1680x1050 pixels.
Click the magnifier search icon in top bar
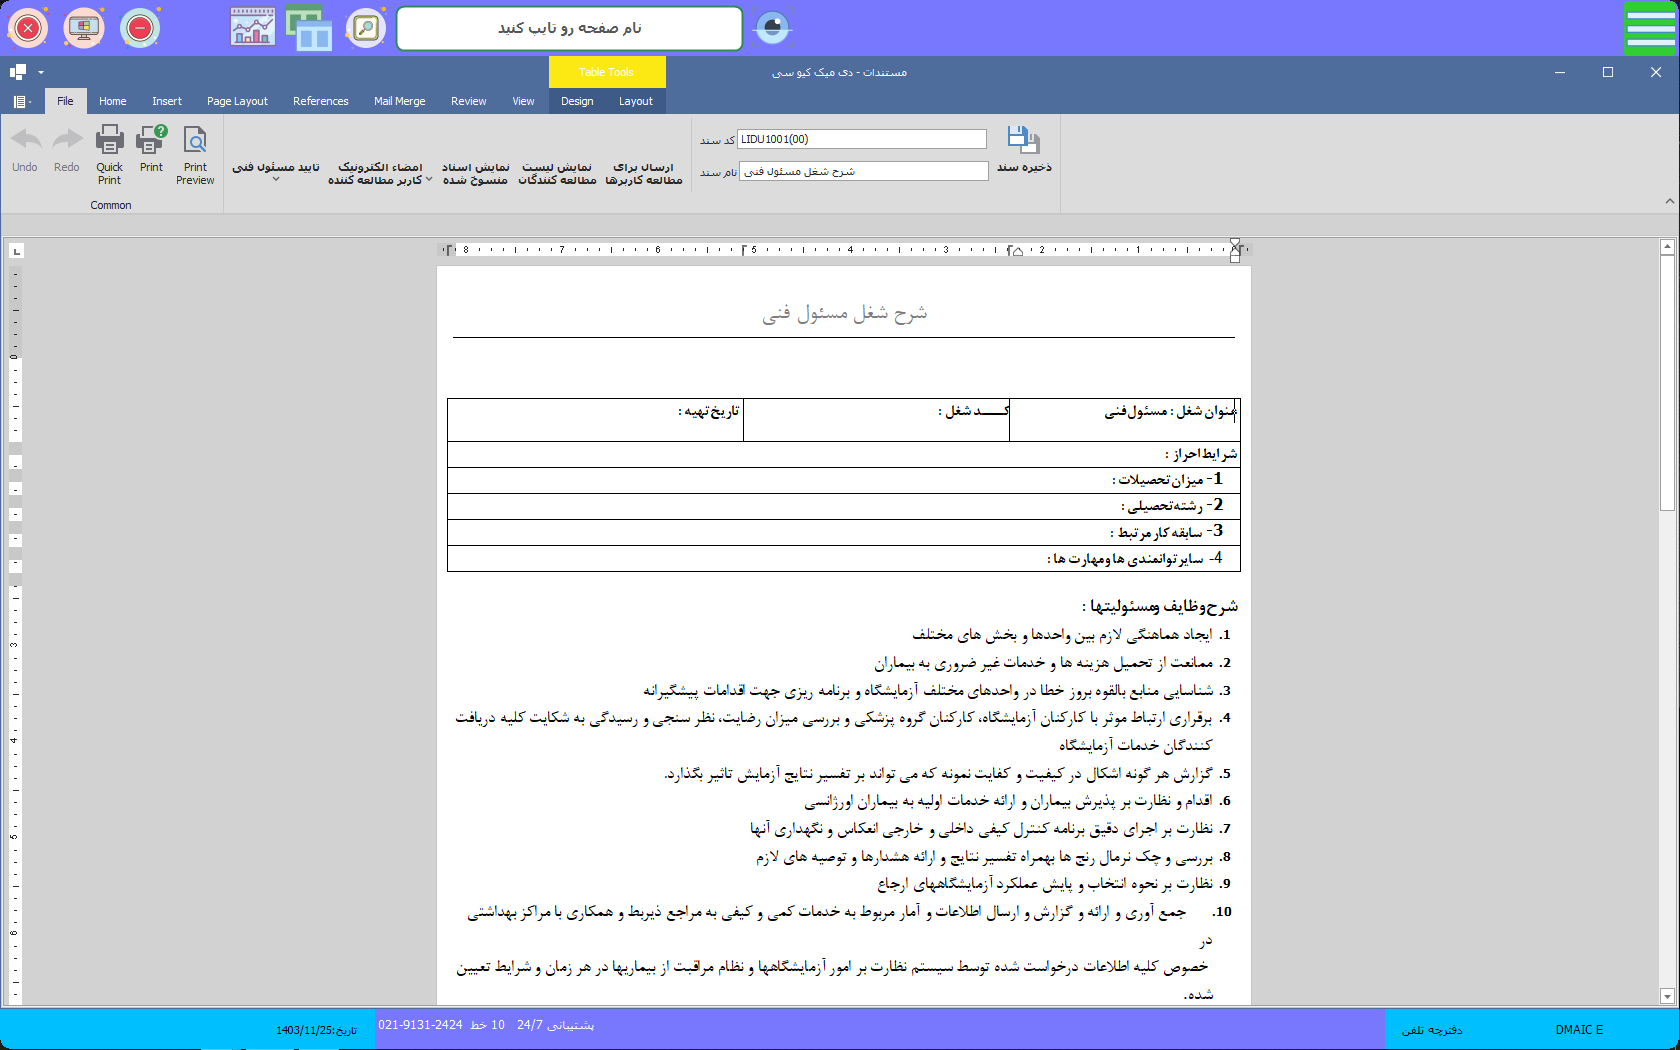point(366,28)
